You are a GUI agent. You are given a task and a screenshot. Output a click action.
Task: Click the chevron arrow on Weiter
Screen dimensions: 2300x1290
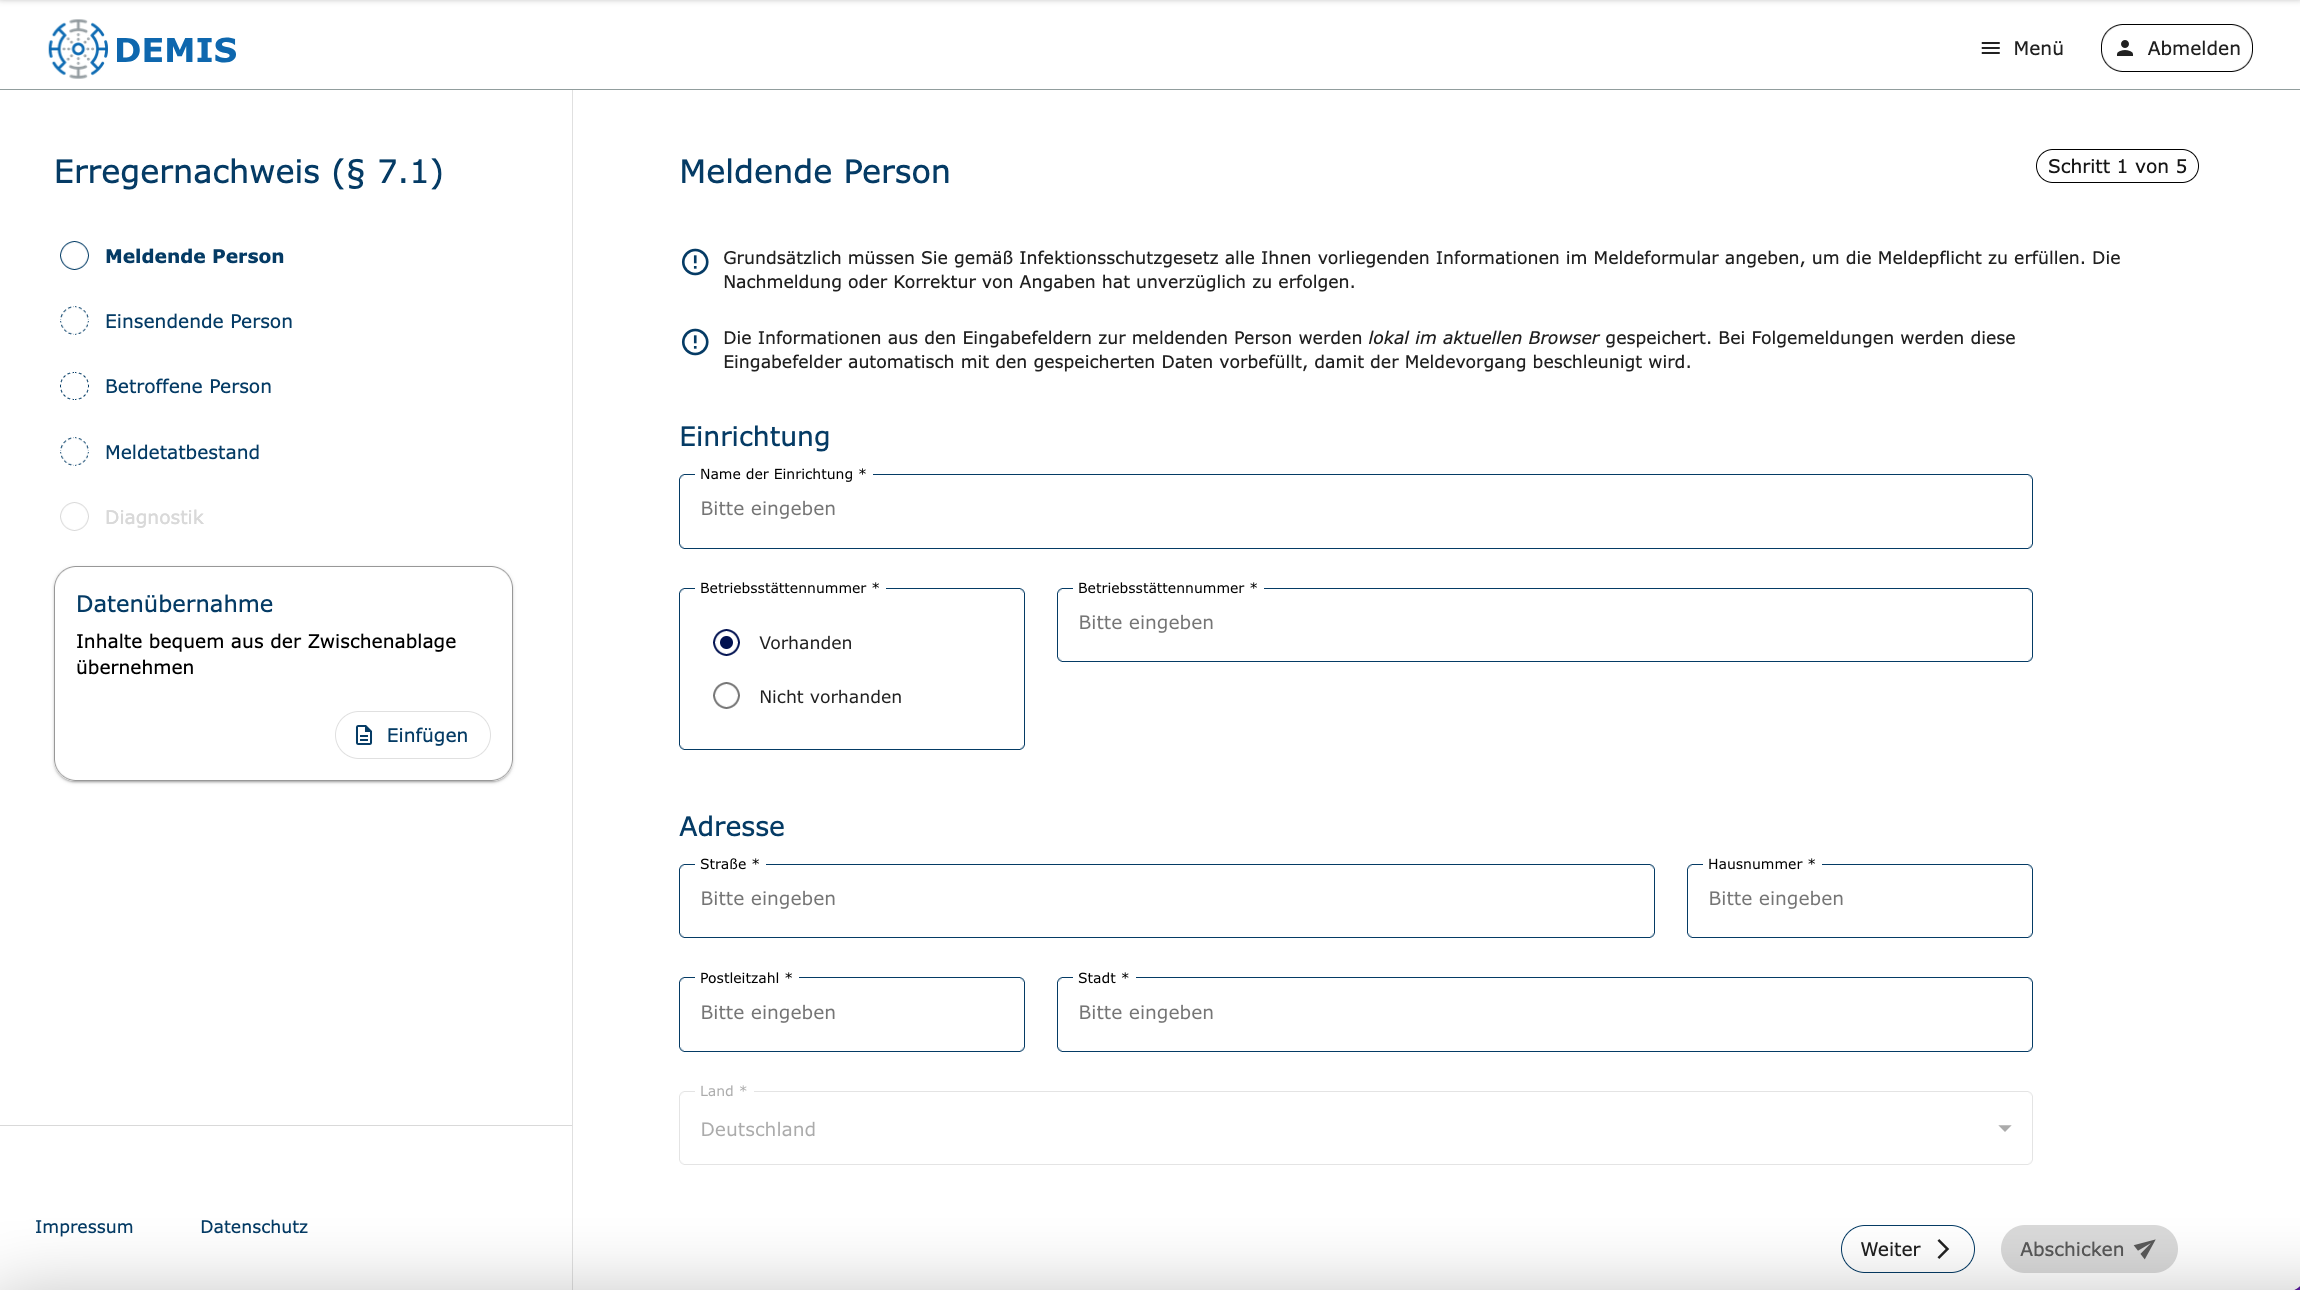(x=1943, y=1249)
